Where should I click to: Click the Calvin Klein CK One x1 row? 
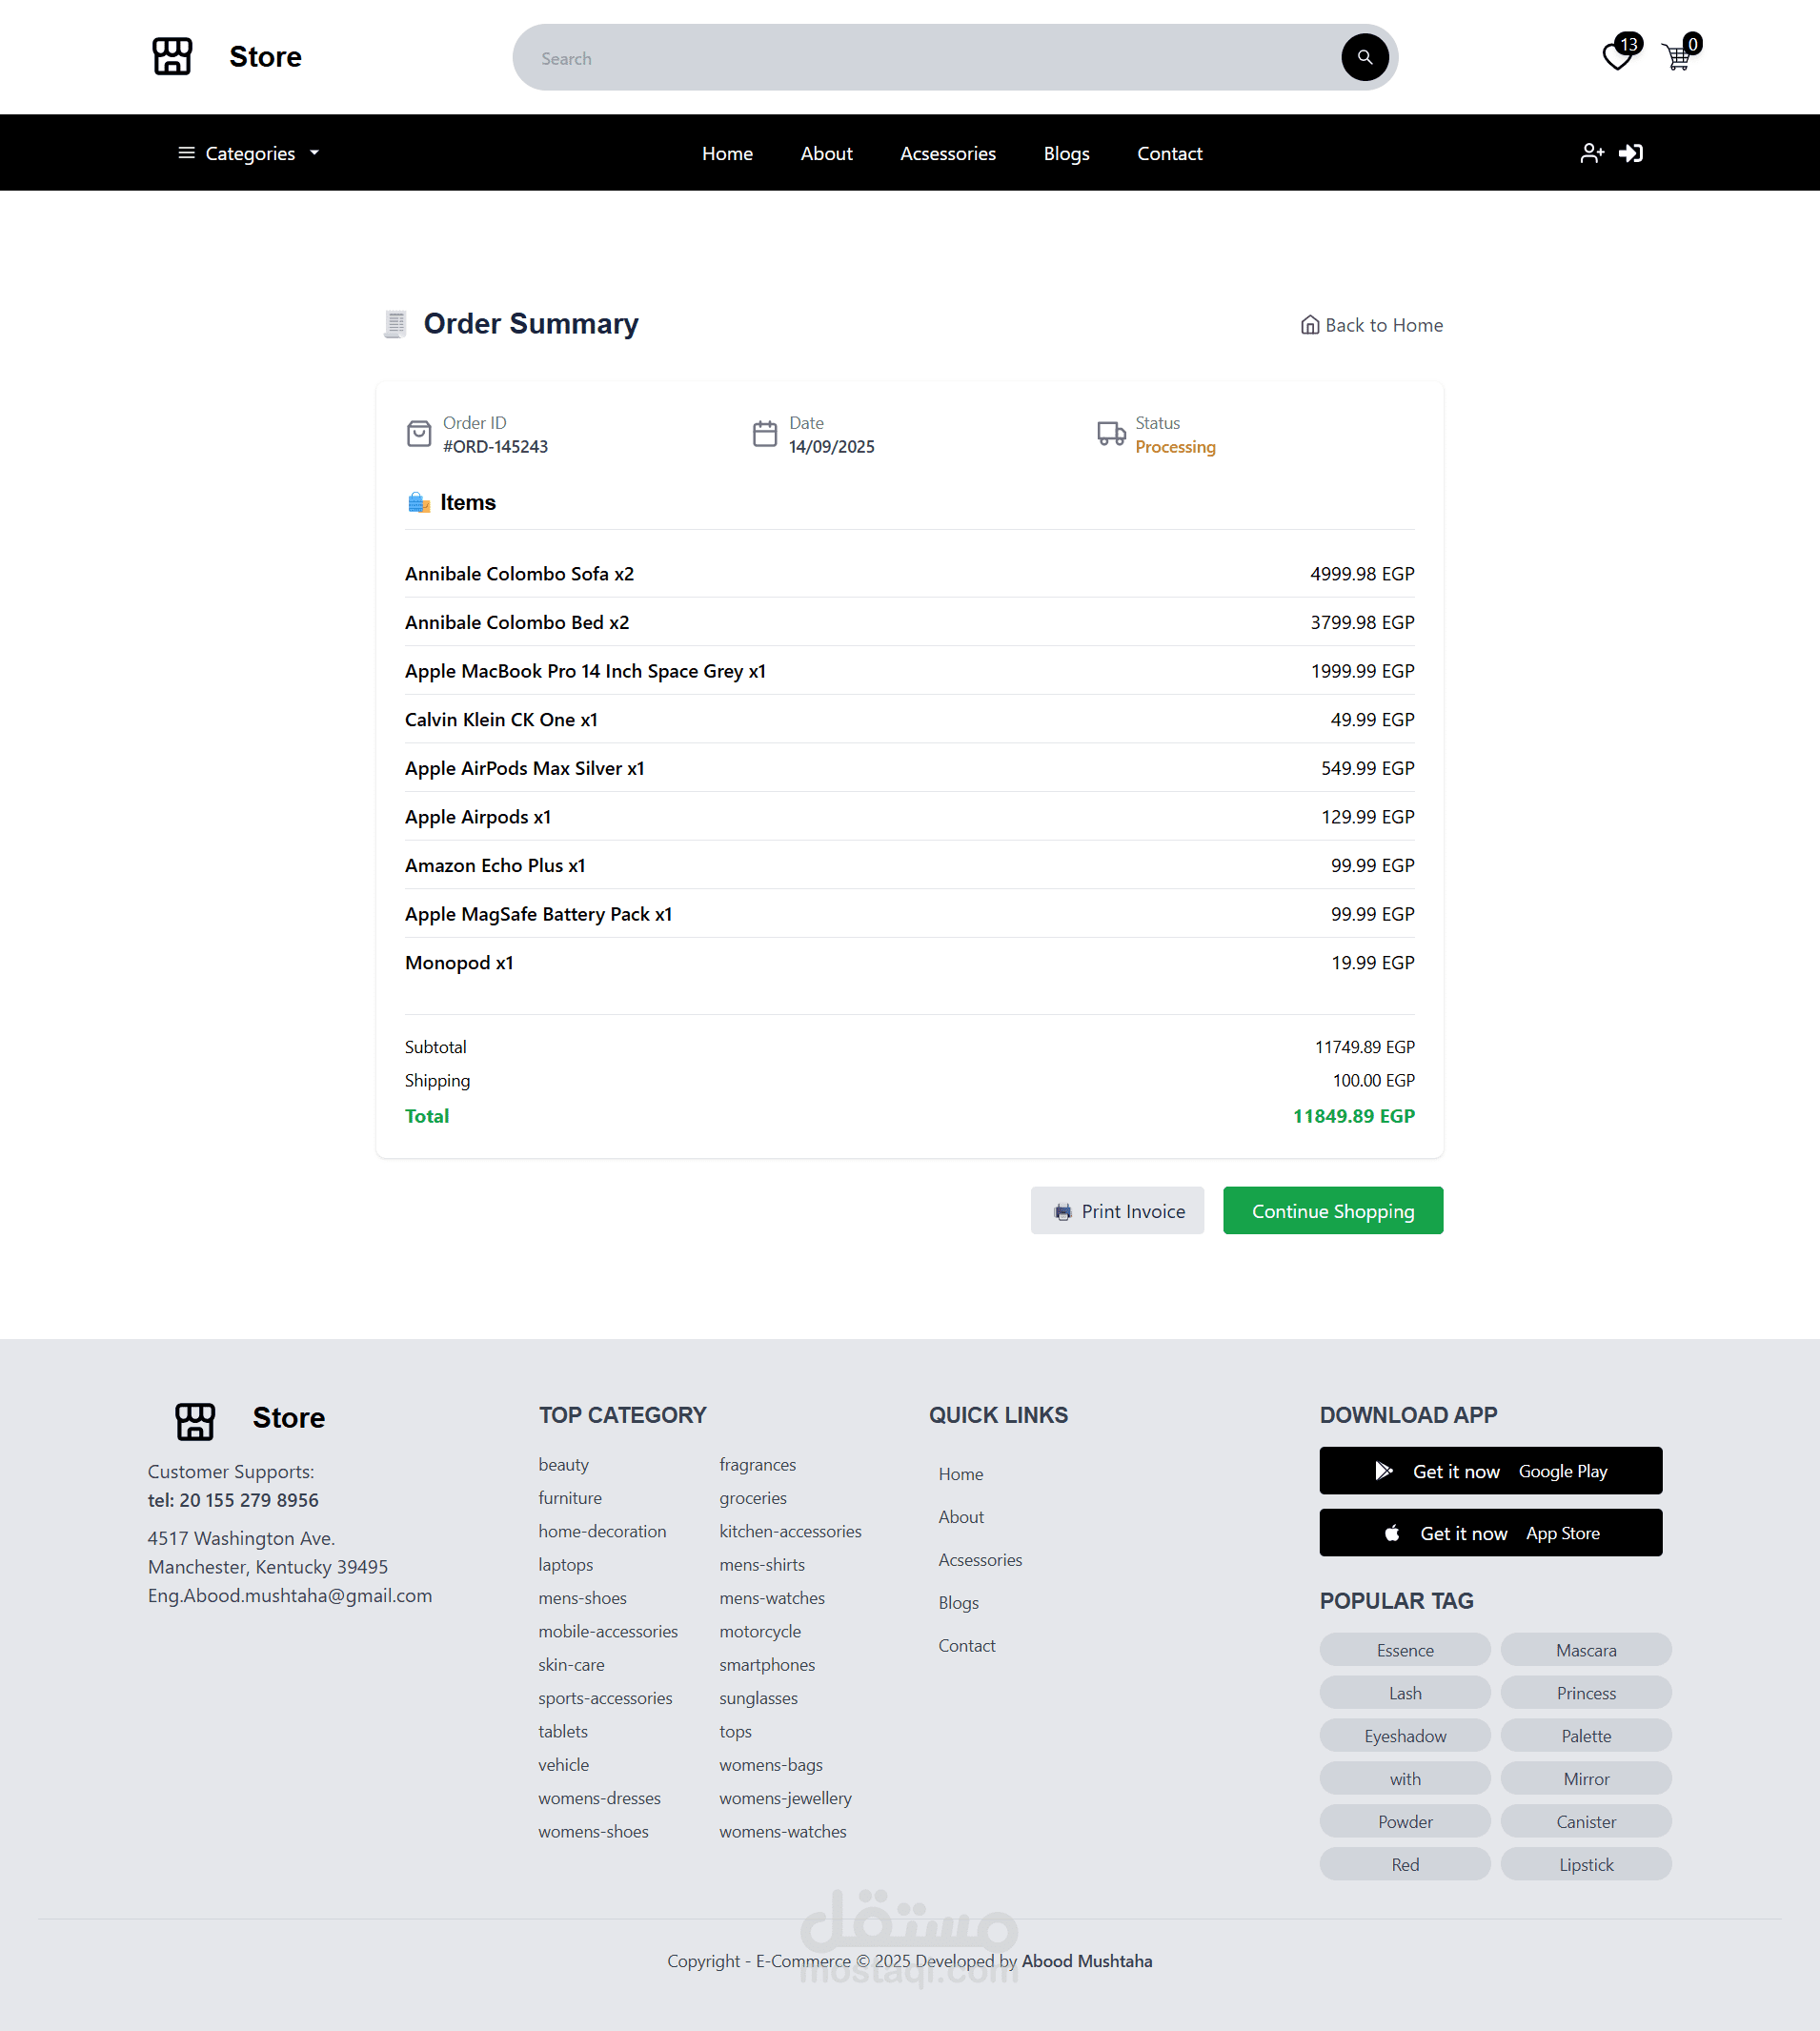point(909,720)
